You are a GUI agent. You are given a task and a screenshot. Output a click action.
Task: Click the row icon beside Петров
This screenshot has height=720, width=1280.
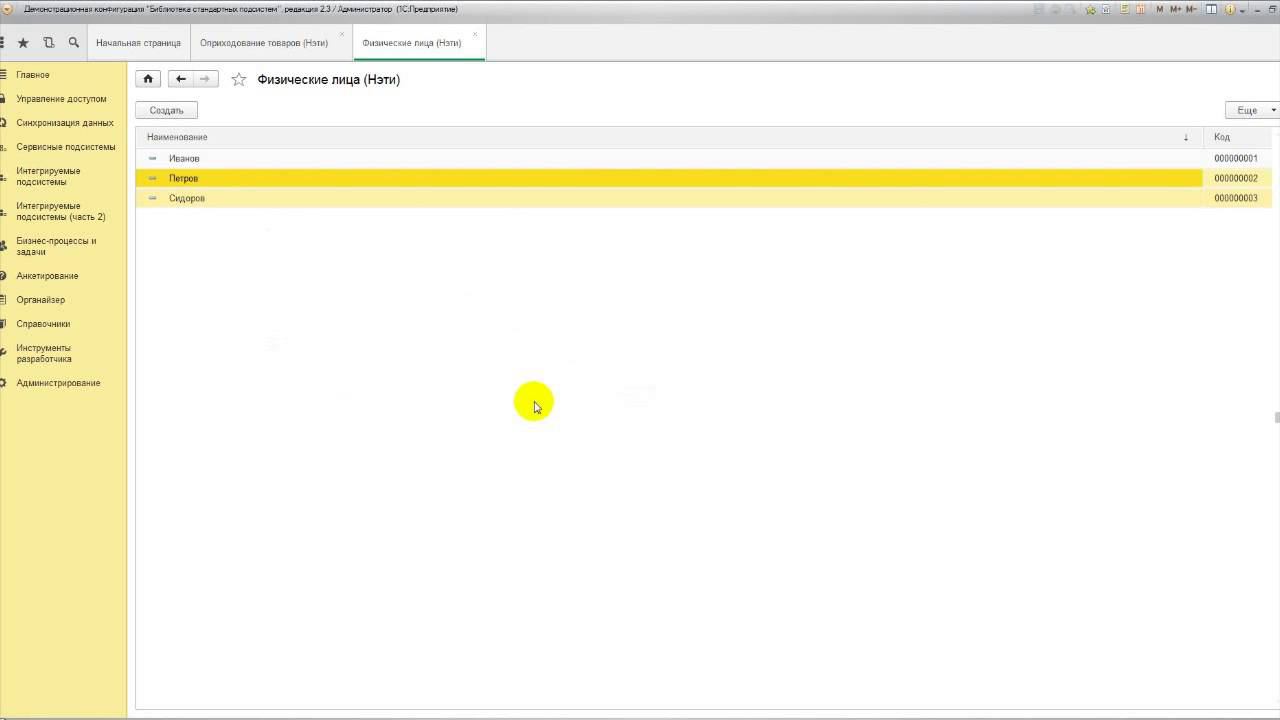coord(153,178)
